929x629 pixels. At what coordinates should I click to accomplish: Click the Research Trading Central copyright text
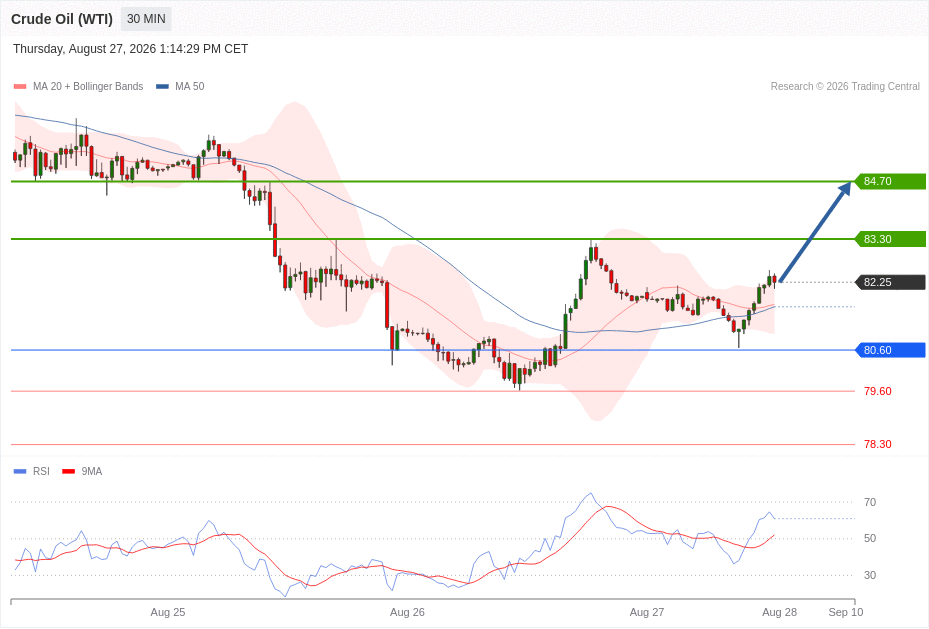click(x=845, y=86)
